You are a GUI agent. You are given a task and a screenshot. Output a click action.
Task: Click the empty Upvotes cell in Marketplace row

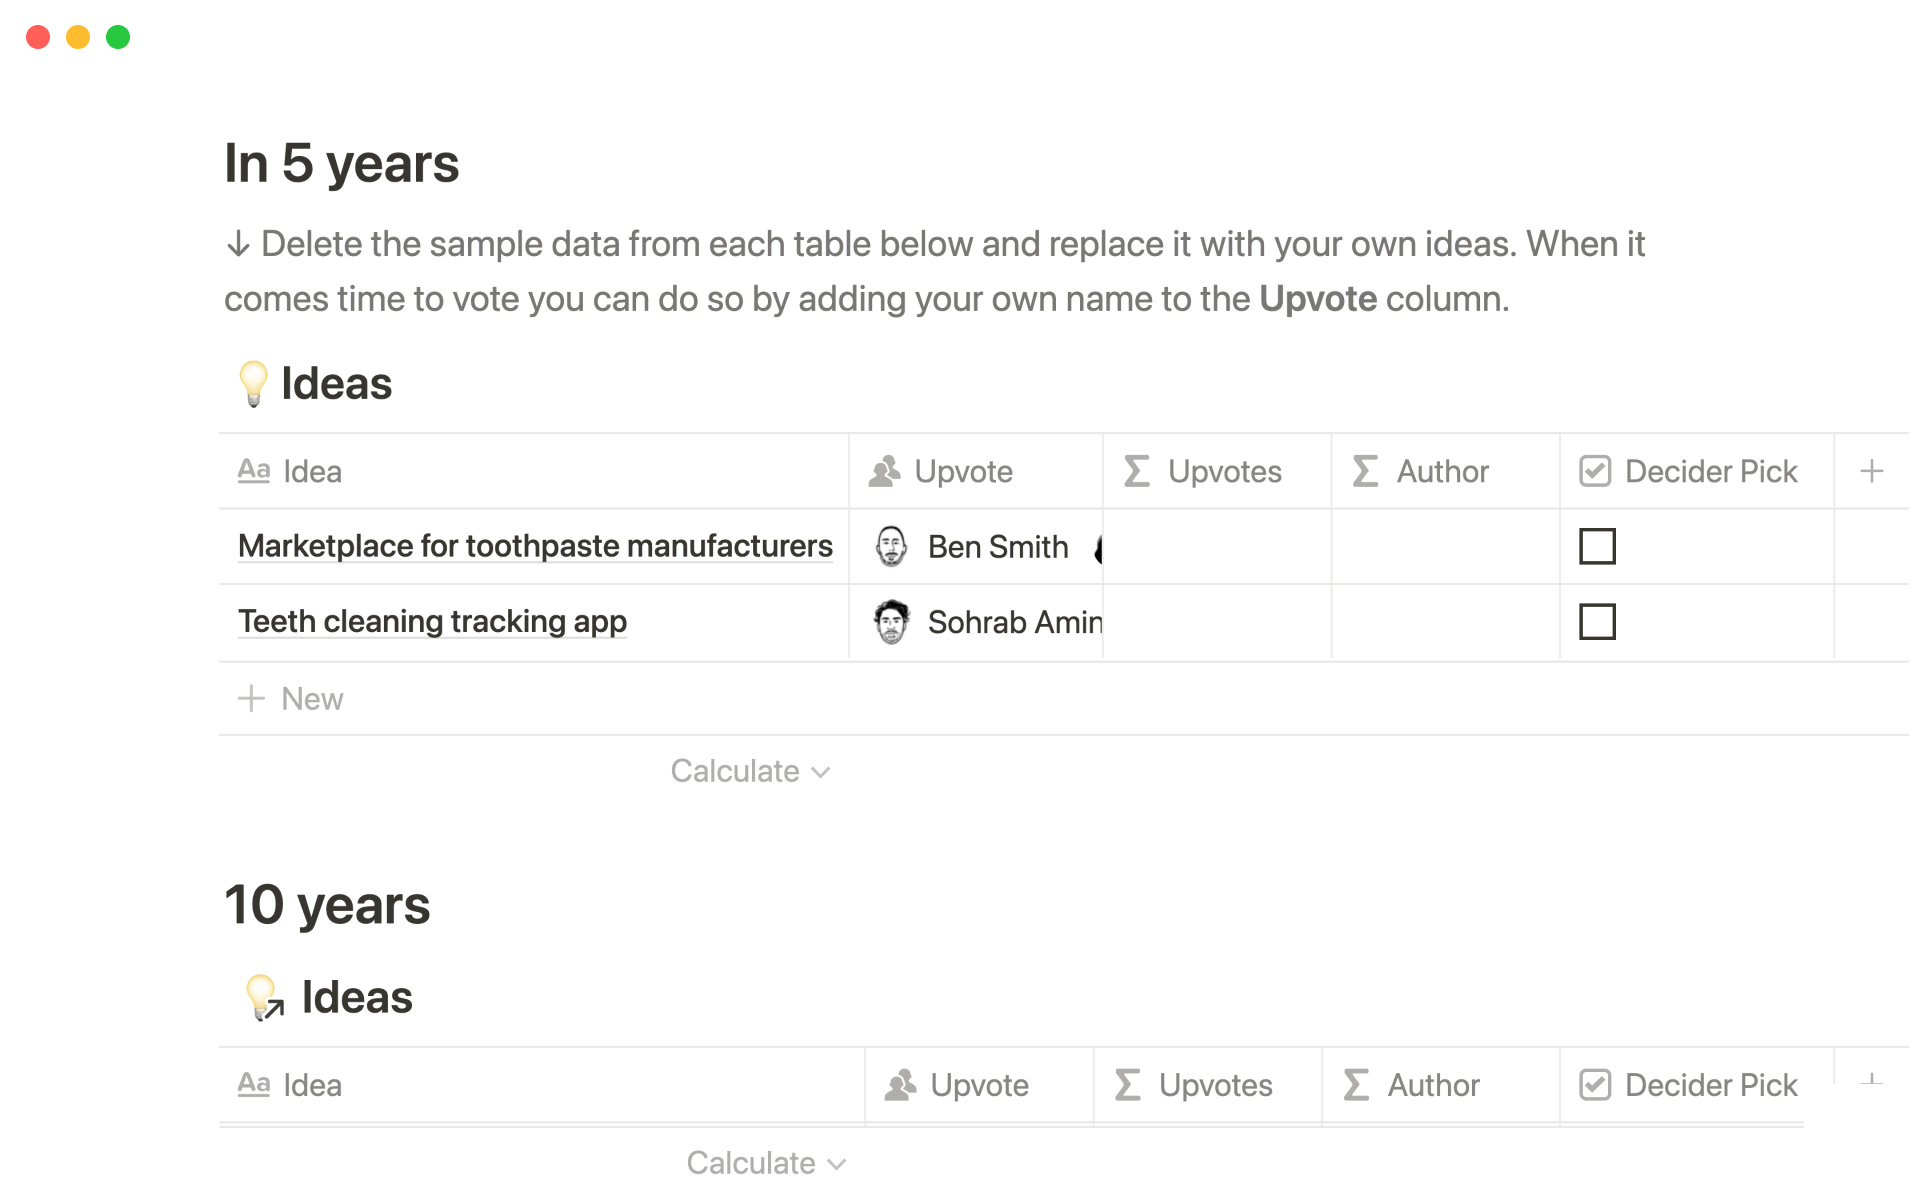pyautogui.click(x=1216, y=547)
